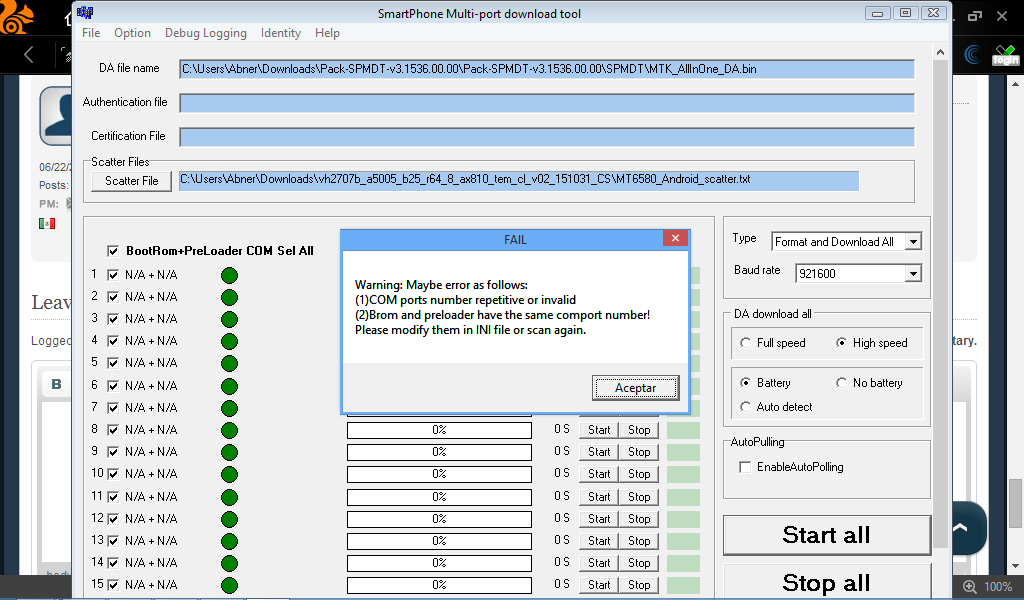The height and width of the screenshot is (600, 1024).
Task: Click green status indicator for port 10
Action: point(229,475)
